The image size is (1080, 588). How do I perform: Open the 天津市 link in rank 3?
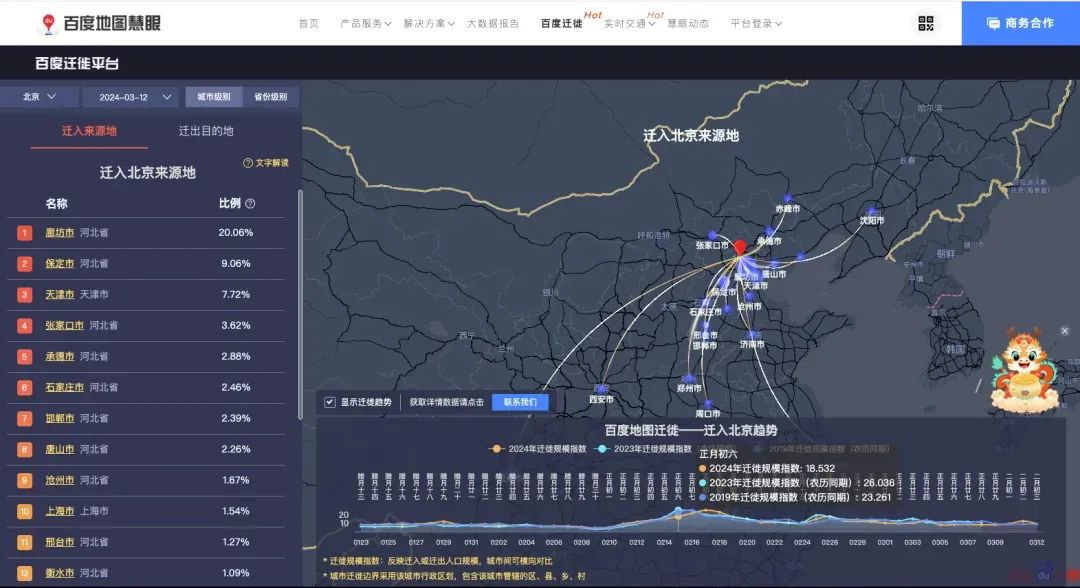point(60,295)
